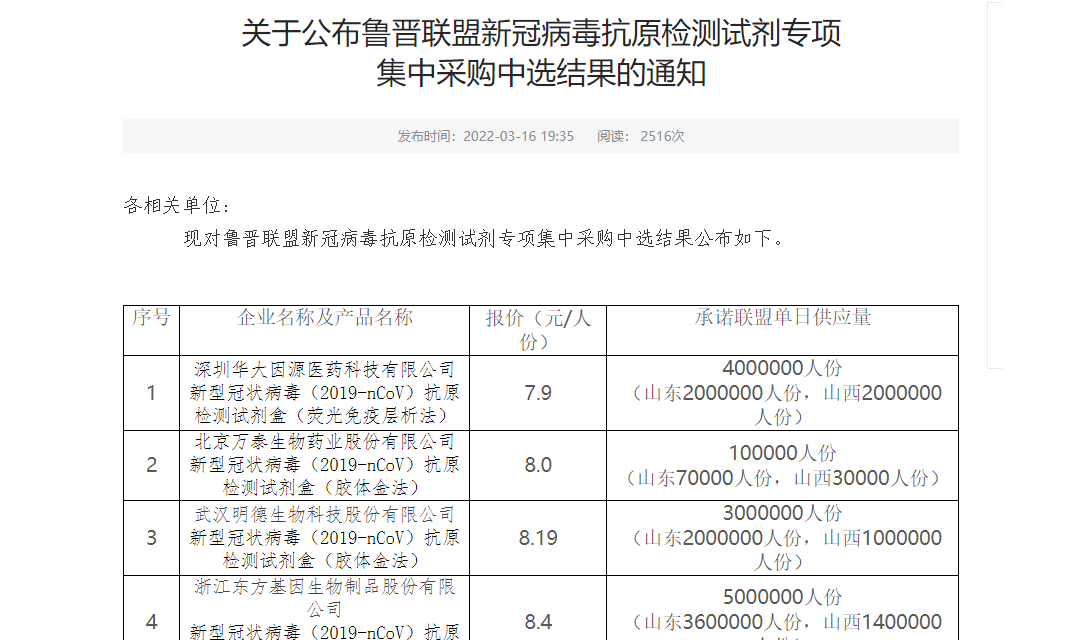This screenshot has width=1080, height=640.
Task: Click the notice title heading
Action: click(x=540, y=53)
